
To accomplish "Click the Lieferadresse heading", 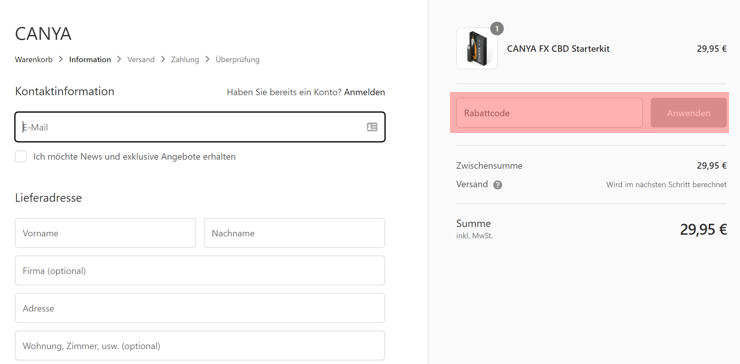I will pyautogui.click(x=48, y=198).
